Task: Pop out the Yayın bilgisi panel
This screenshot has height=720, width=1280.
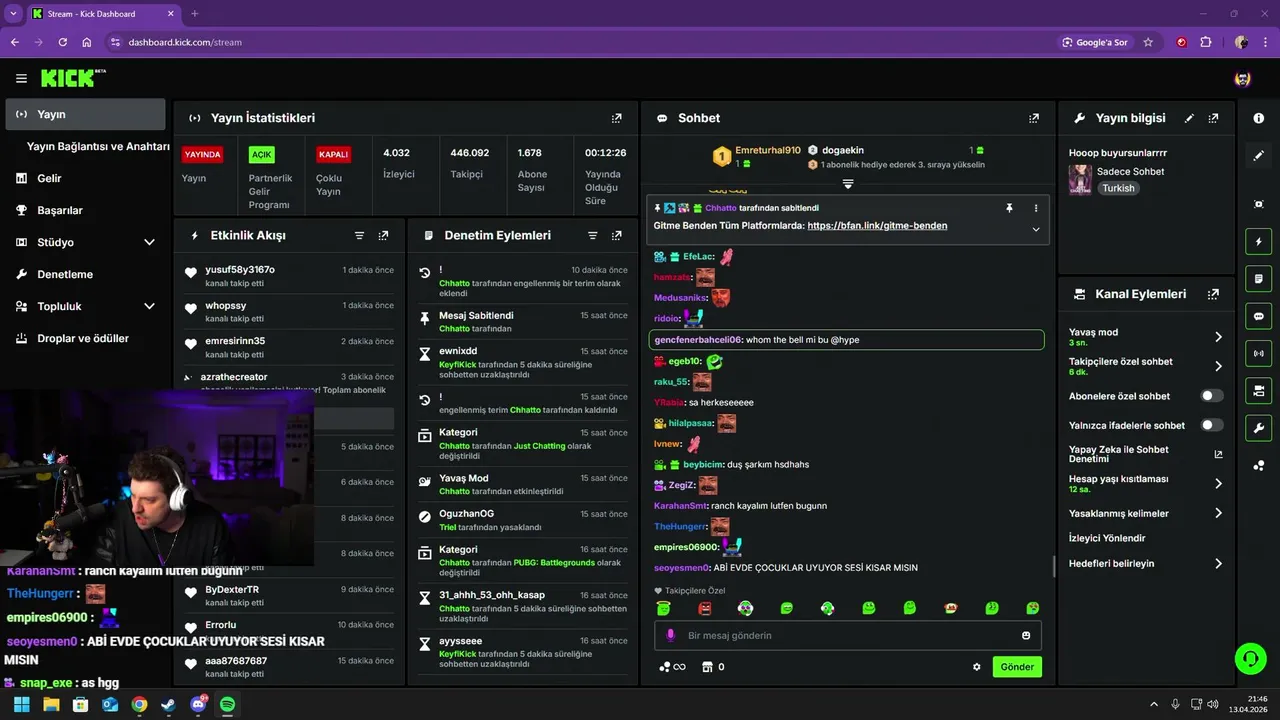Action: 1213,118
